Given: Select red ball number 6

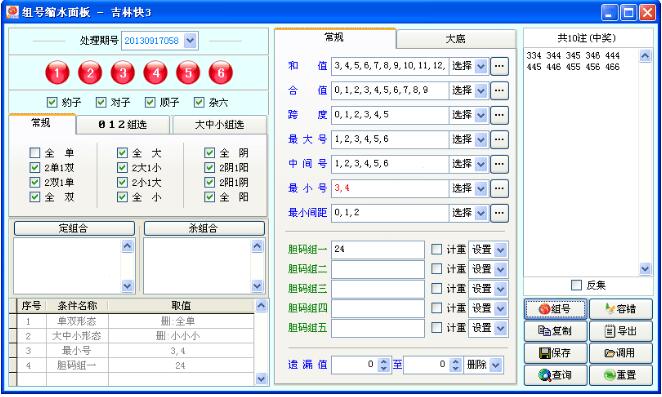Looking at the screenshot, I should click(x=221, y=73).
